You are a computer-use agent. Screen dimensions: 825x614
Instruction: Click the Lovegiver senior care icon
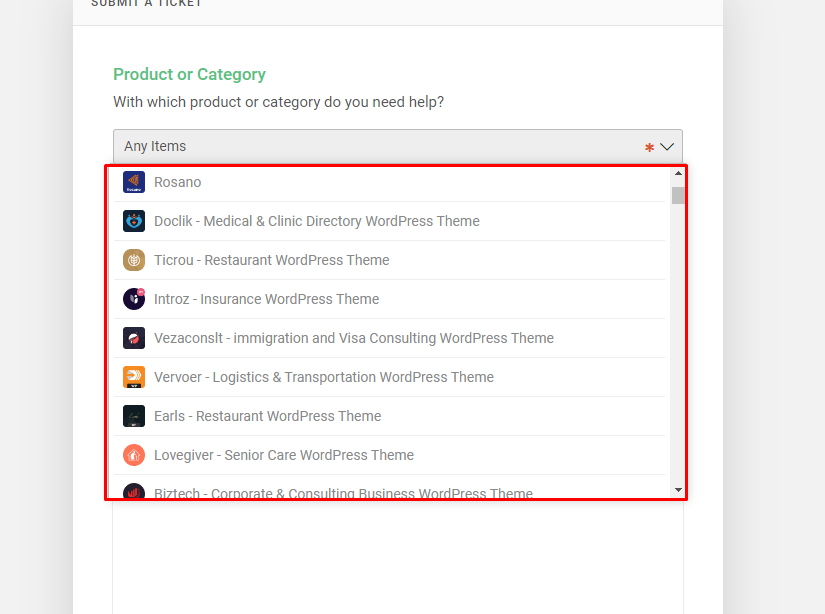(x=134, y=455)
